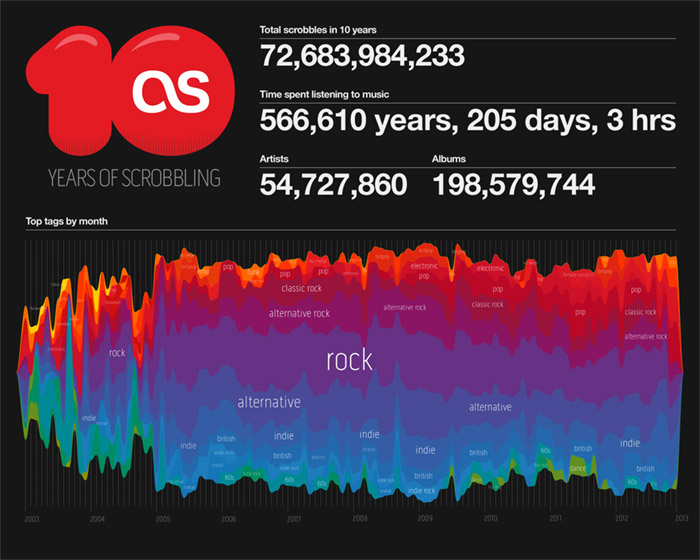700x560 pixels.
Task: Click the "funk" tag label in the chart
Action: click(253, 272)
